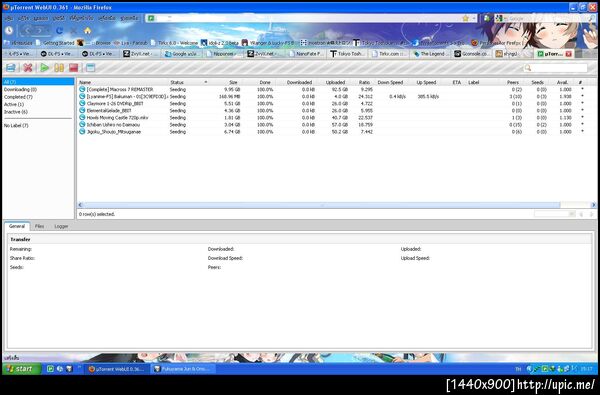Viewport: 600px width, 395px height.
Task: Click the status icon of Claymore 1-26 row
Action: (x=82, y=103)
